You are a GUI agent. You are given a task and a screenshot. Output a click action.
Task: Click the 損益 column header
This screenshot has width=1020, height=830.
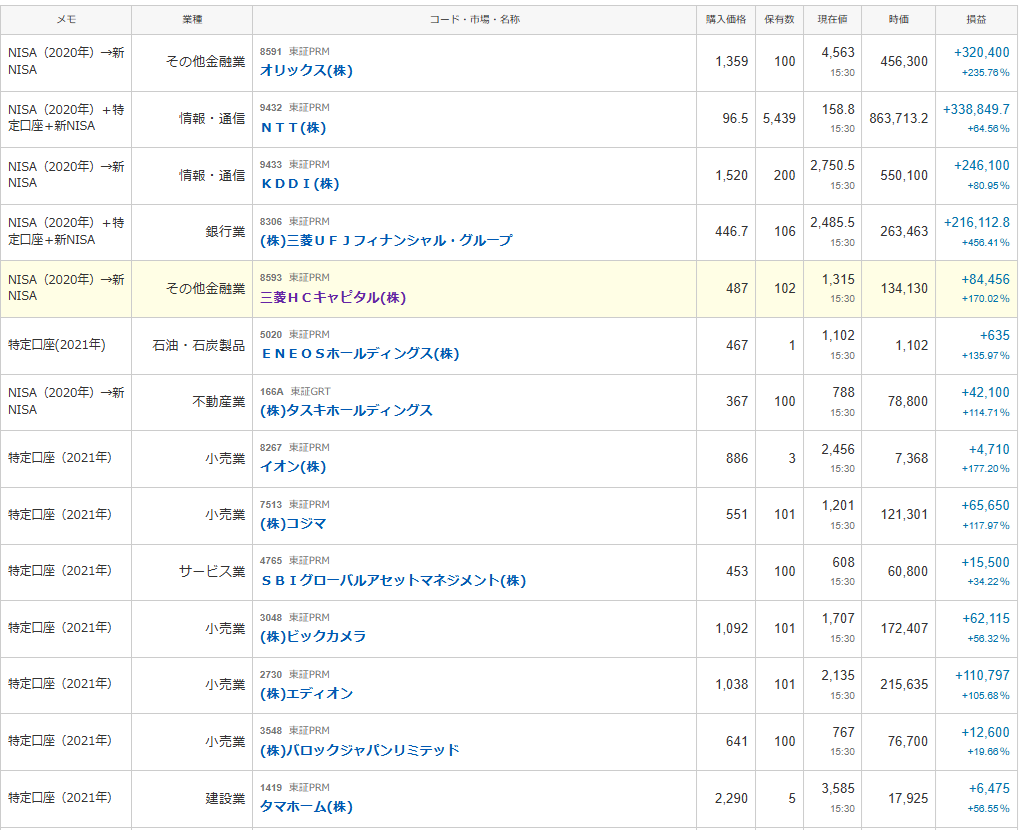tap(974, 20)
